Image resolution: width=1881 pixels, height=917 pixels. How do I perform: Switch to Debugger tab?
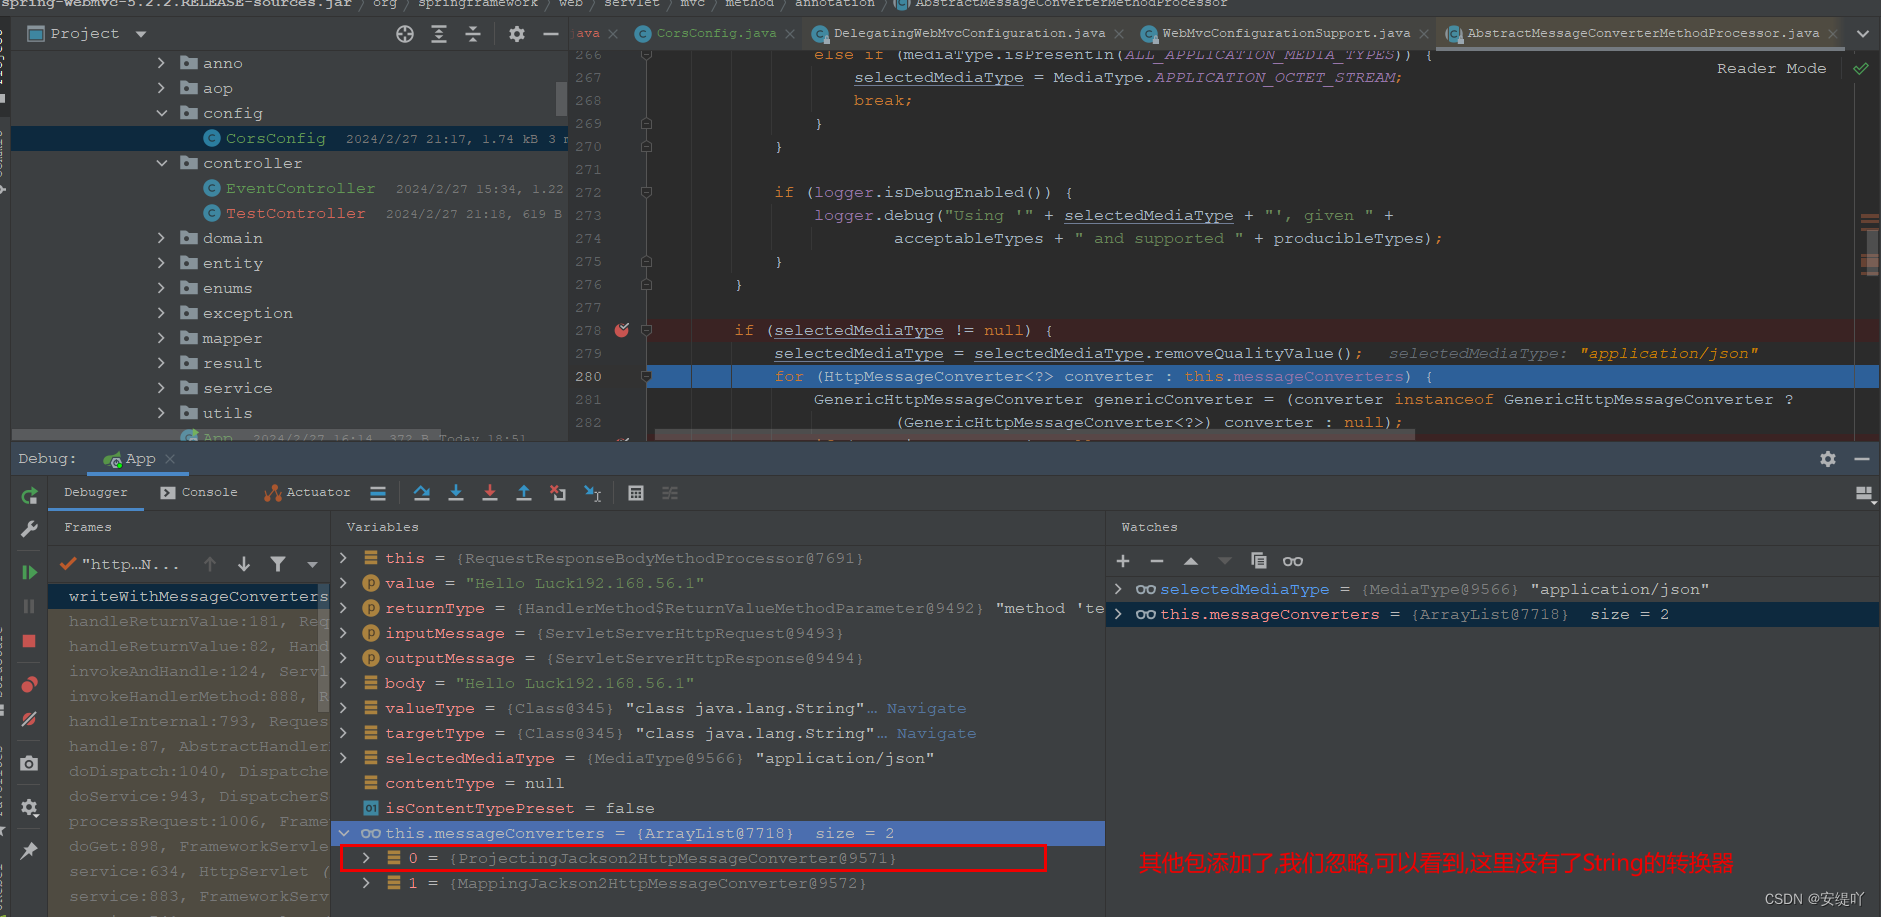point(96,492)
